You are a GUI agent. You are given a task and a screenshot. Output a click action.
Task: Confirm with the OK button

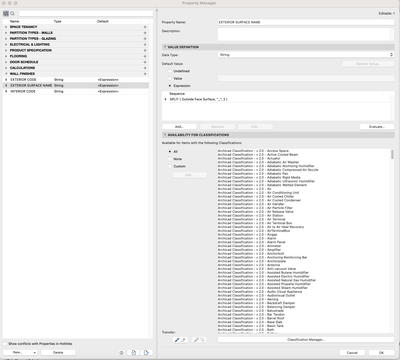point(381,353)
